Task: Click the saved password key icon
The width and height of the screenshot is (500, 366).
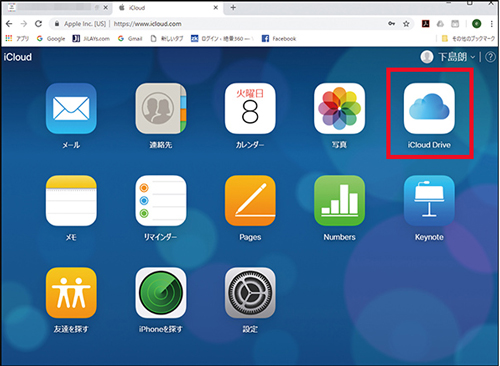Action: pyautogui.click(x=391, y=24)
